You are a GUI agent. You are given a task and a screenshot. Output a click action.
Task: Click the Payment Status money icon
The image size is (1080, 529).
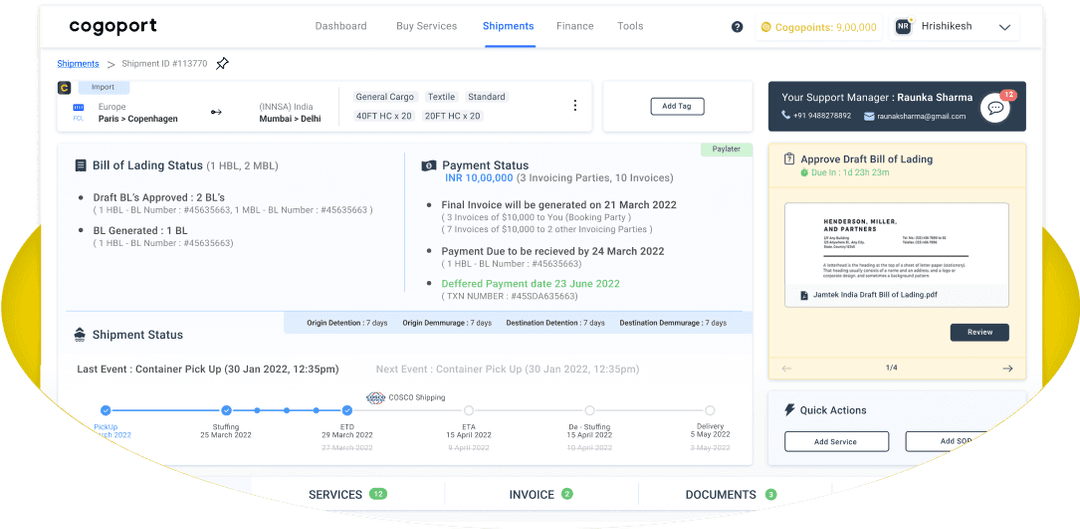428,166
